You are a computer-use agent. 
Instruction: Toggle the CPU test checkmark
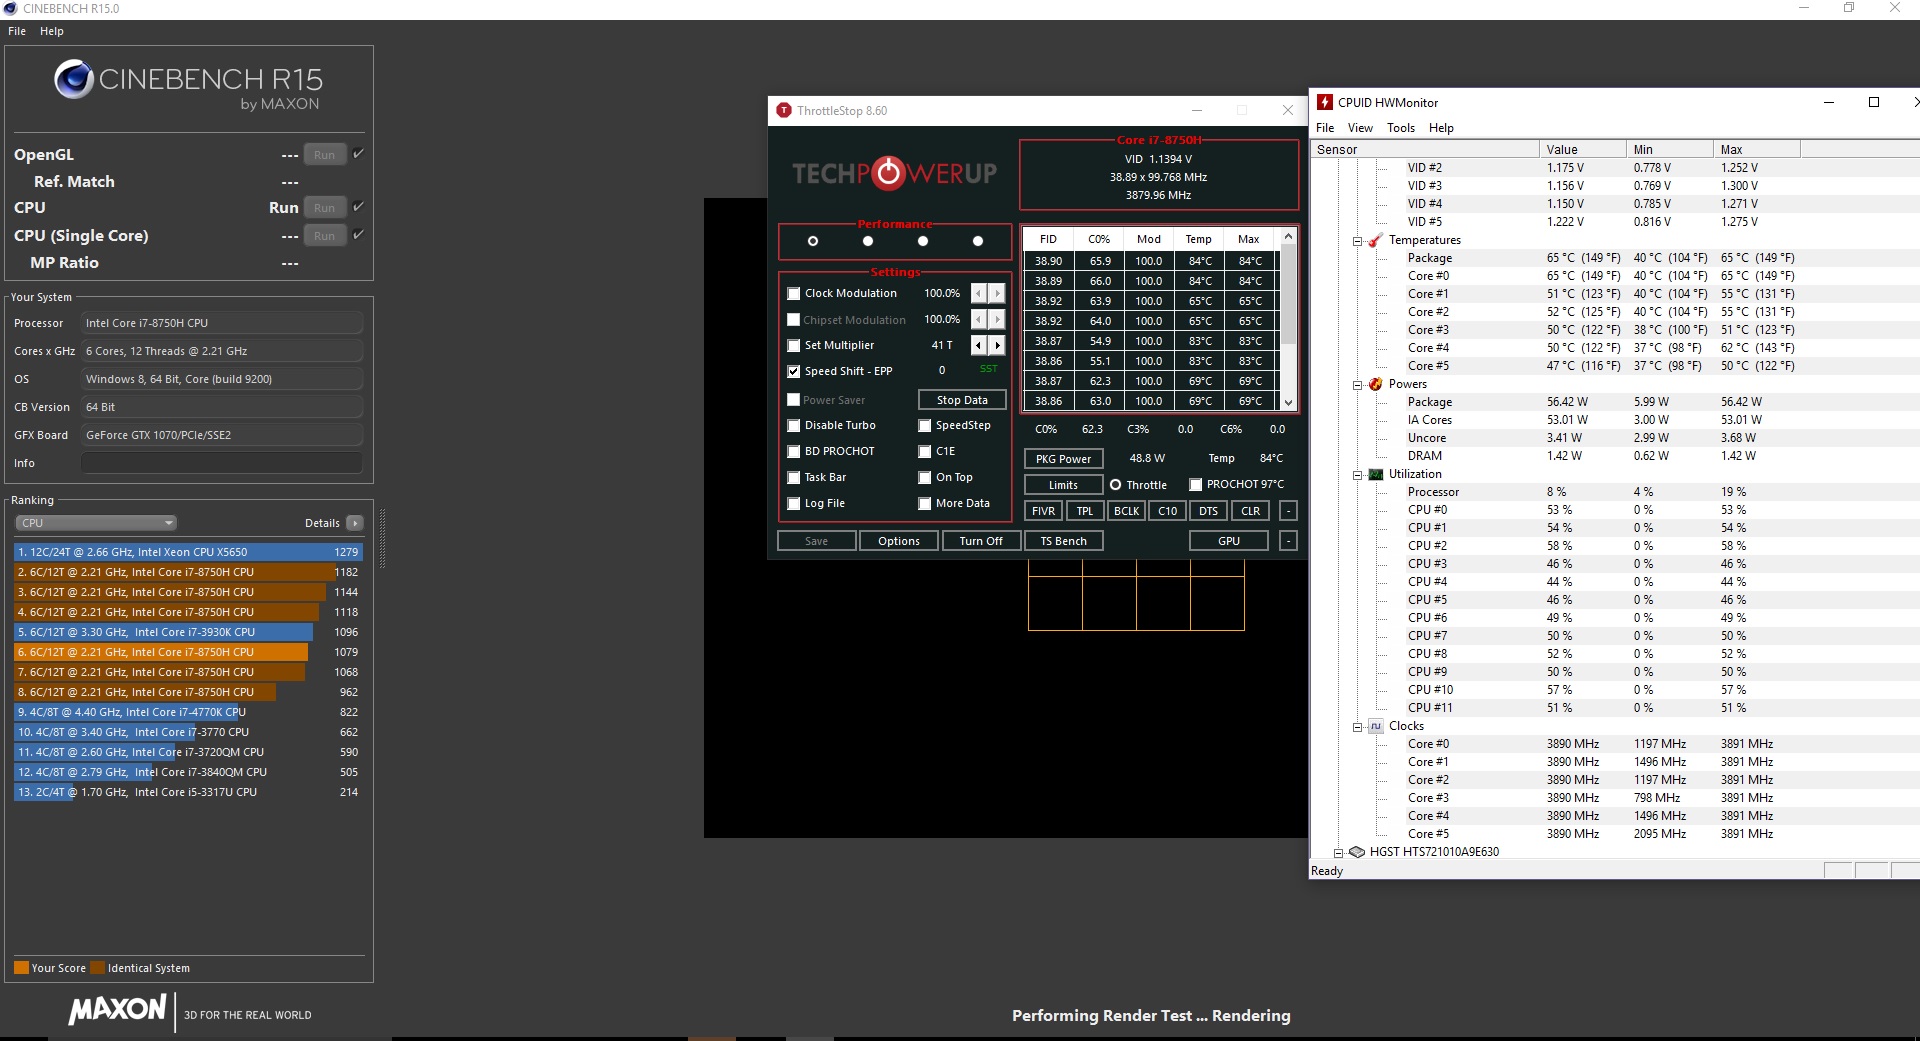point(358,206)
